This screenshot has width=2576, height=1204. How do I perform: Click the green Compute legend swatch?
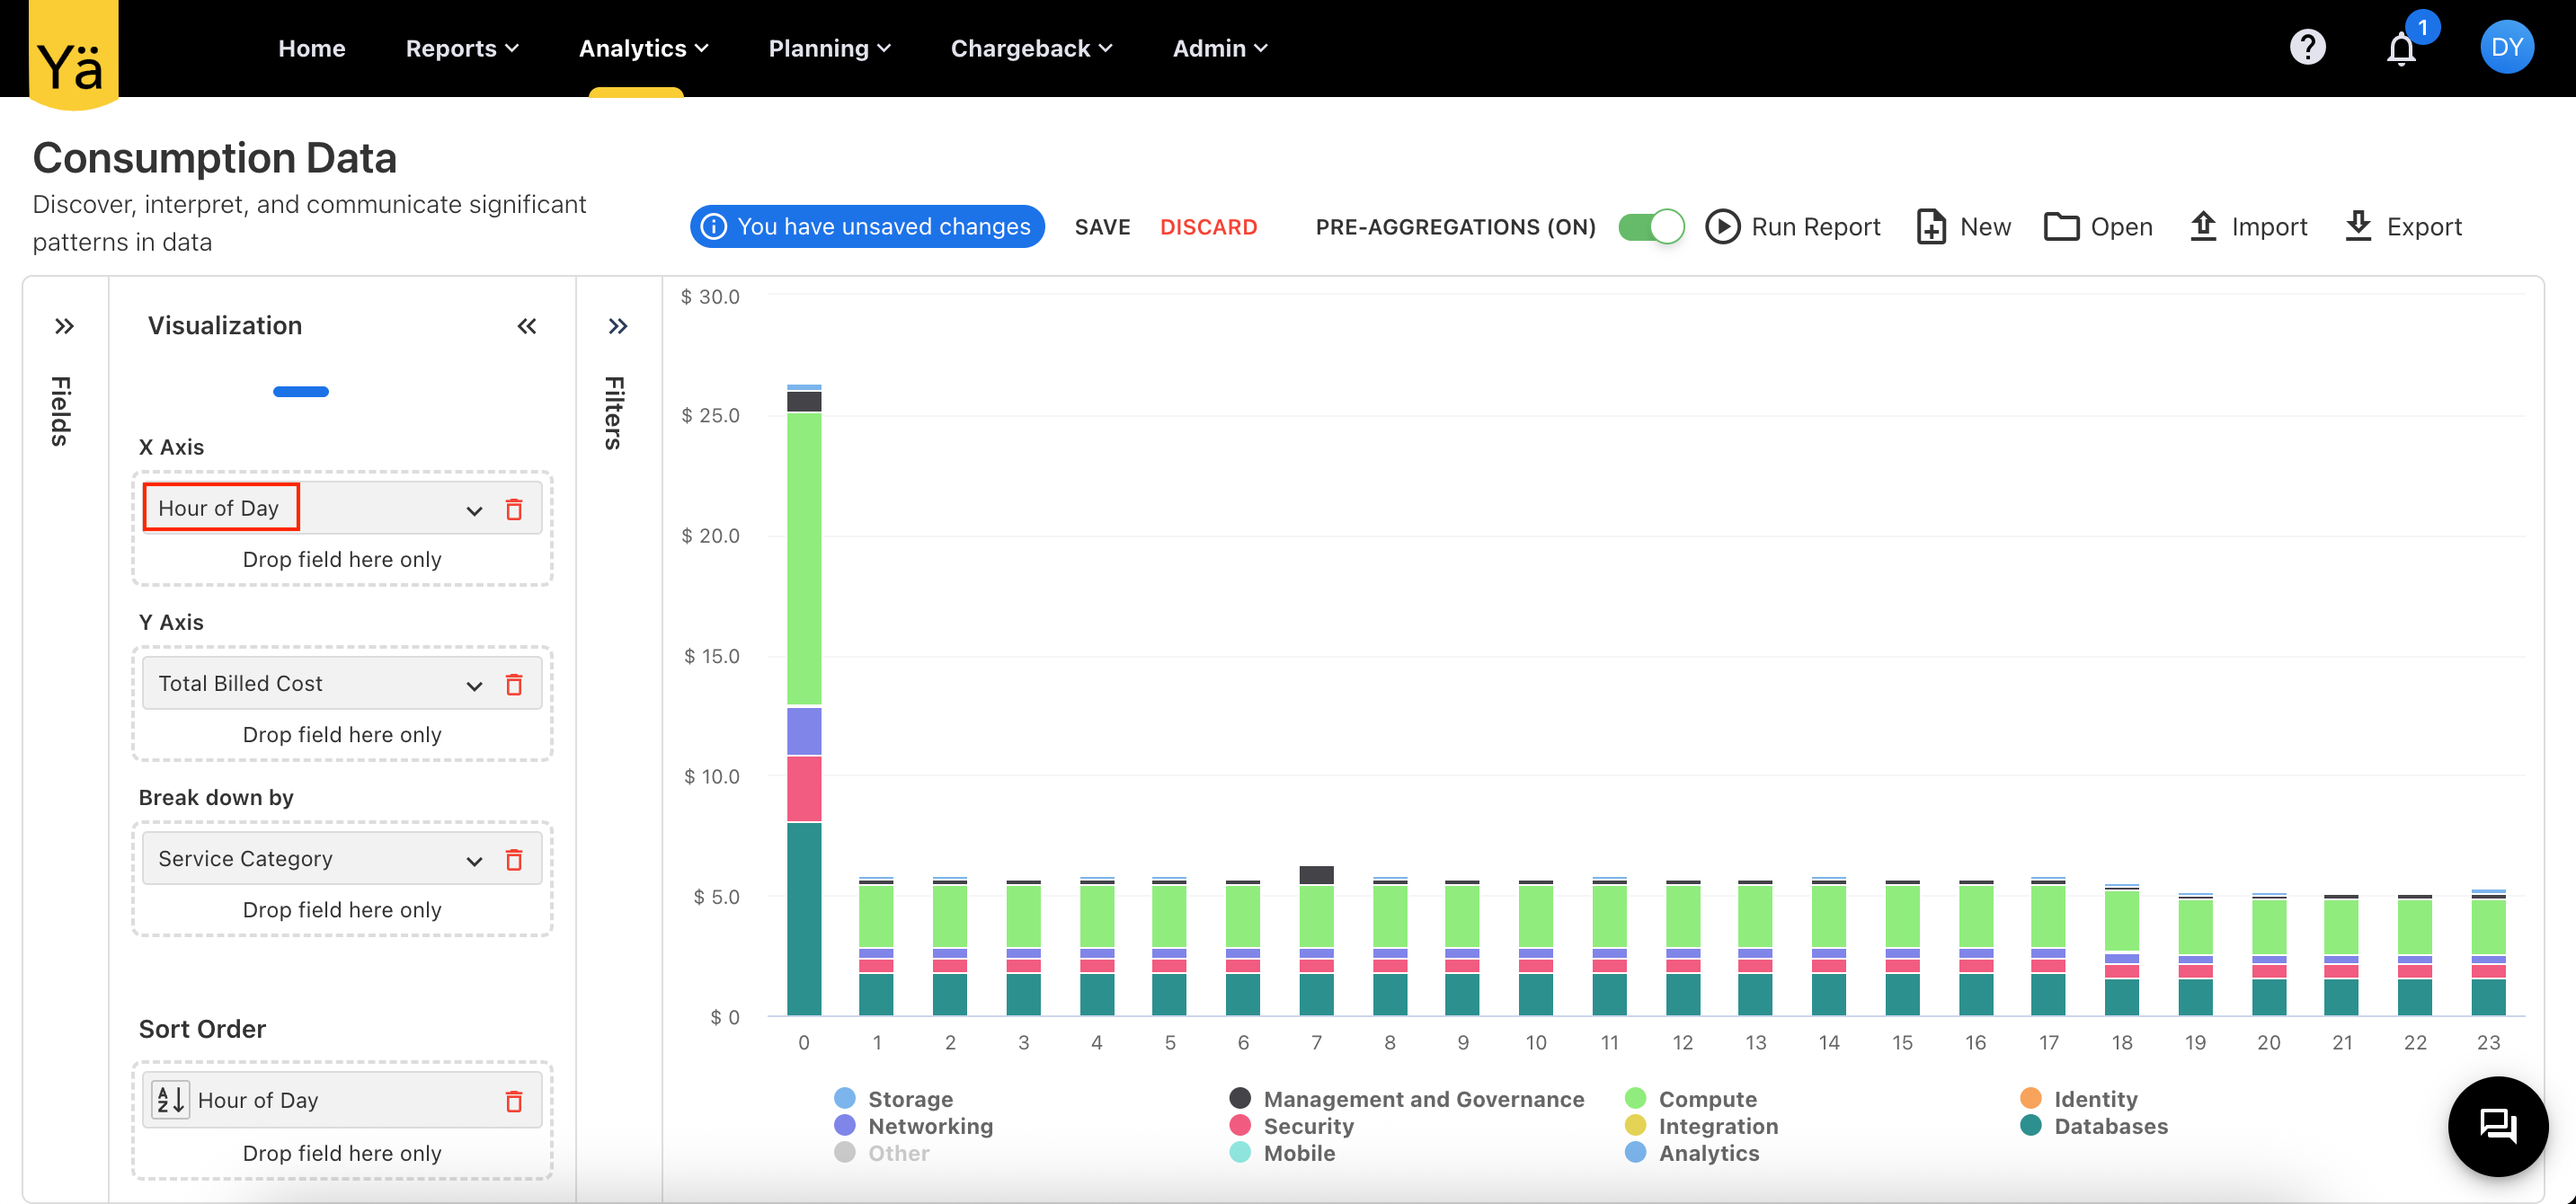[x=1636, y=1098]
